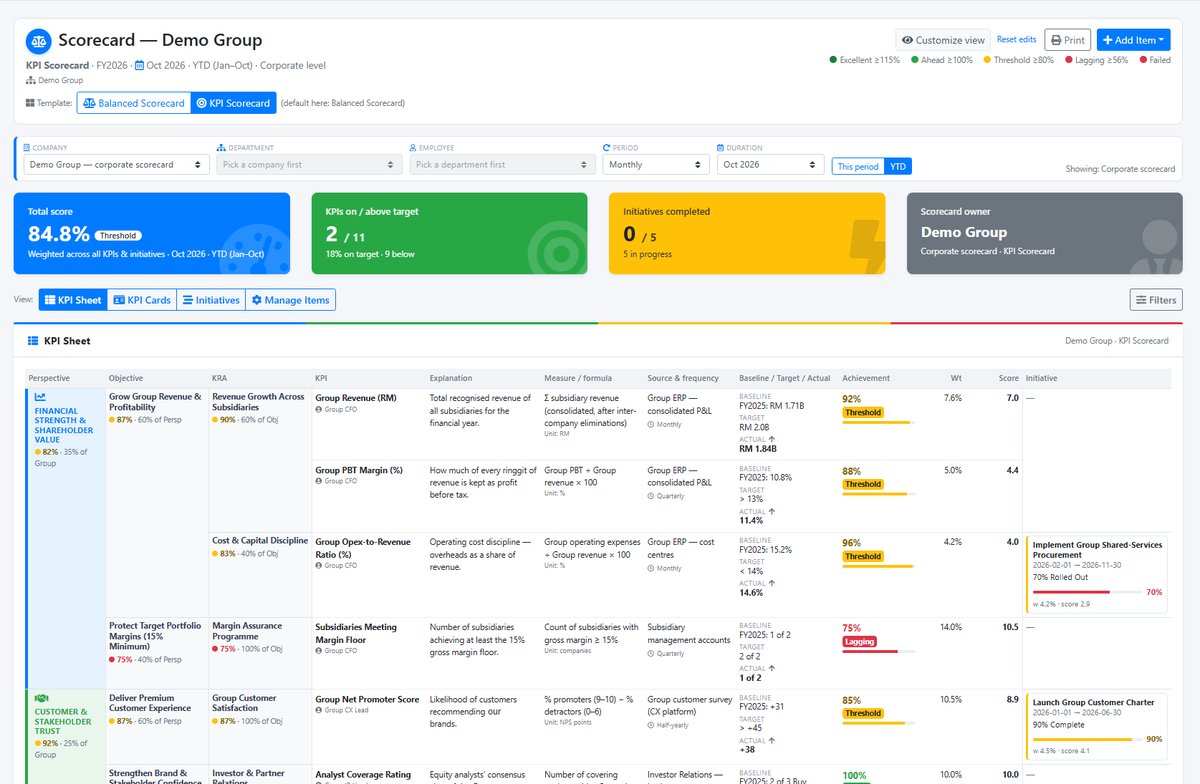
Task: Click the balance scale Scorecard logo icon
Action: tap(39, 41)
